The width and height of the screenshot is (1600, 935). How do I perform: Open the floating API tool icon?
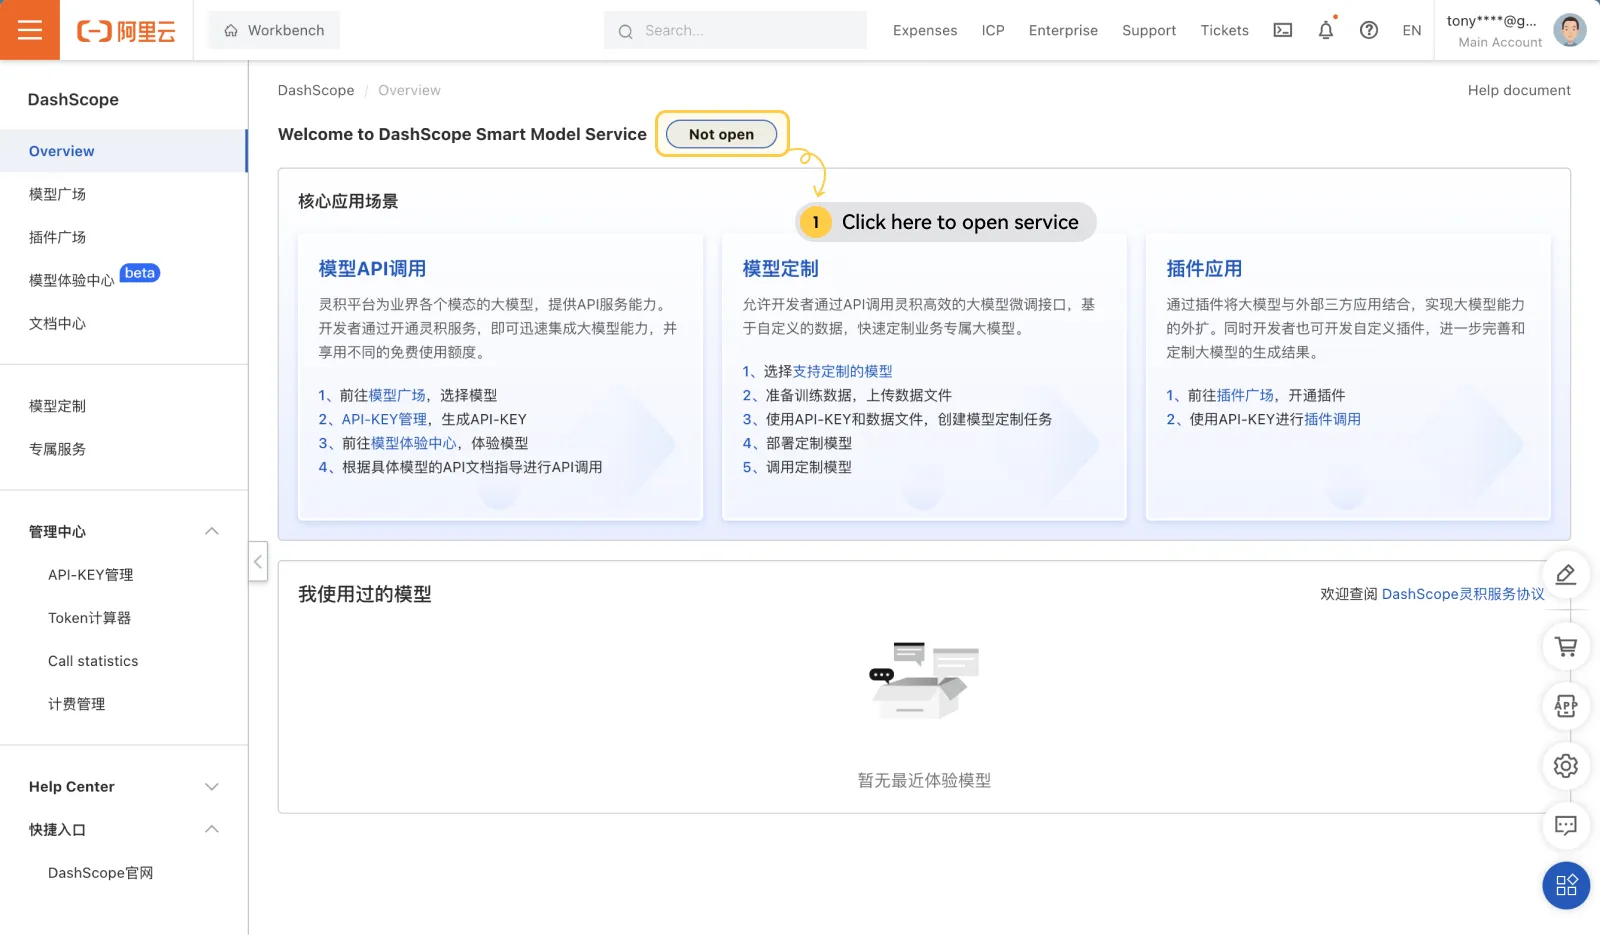(1565, 706)
